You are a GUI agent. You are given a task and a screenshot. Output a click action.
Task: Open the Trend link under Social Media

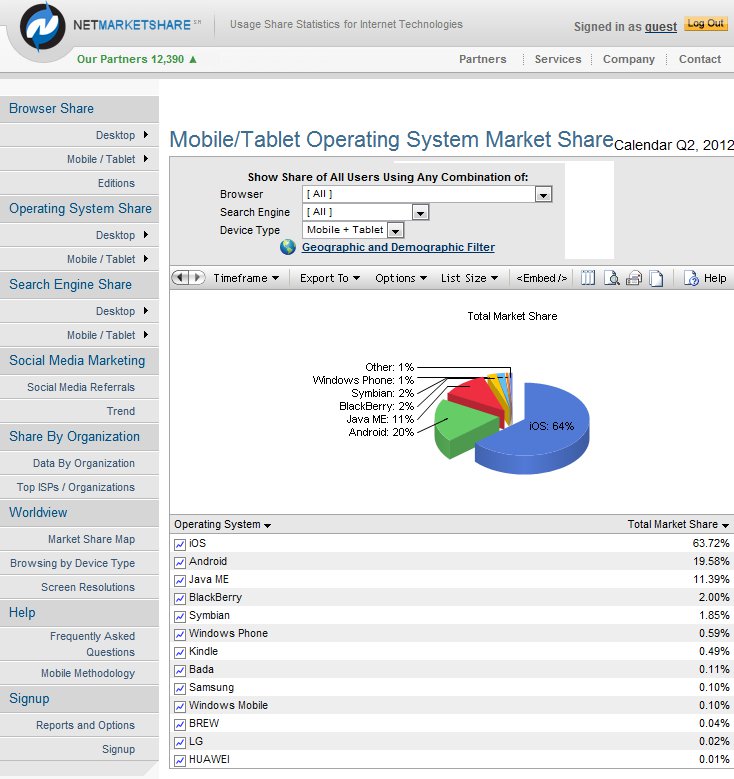[x=121, y=411]
